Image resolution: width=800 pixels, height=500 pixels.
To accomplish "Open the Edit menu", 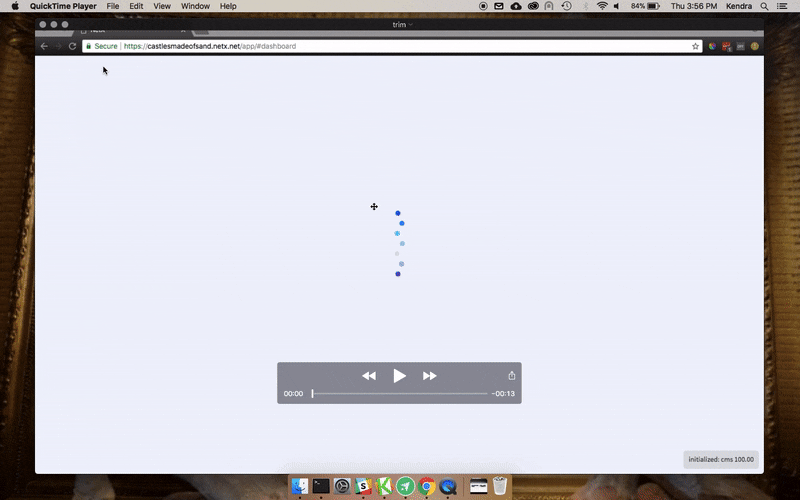I will 136,6.
